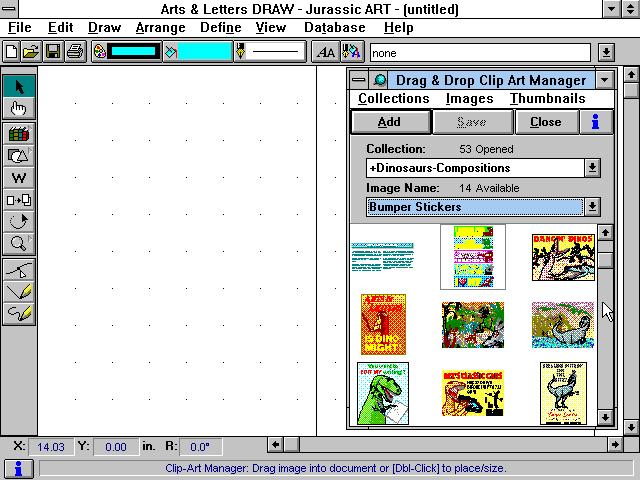
Task: Click the Print icon
Action: pyautogui.click(x=75, y=52)
